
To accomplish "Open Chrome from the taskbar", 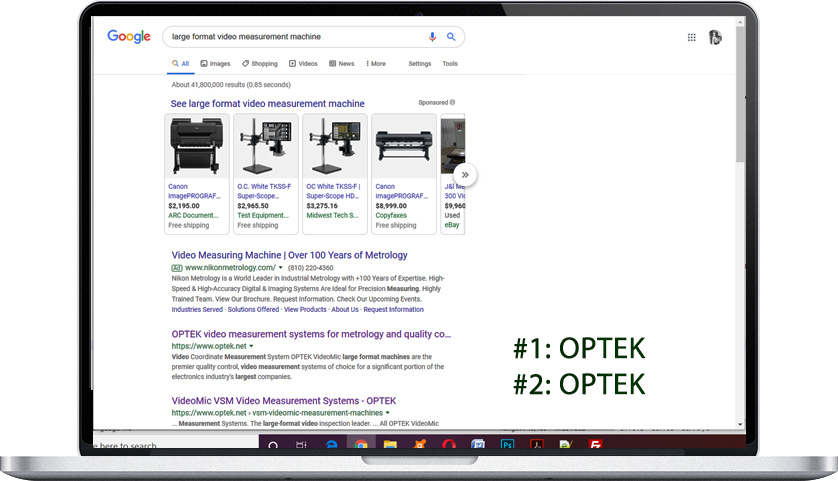I will (x=361, y=444).
